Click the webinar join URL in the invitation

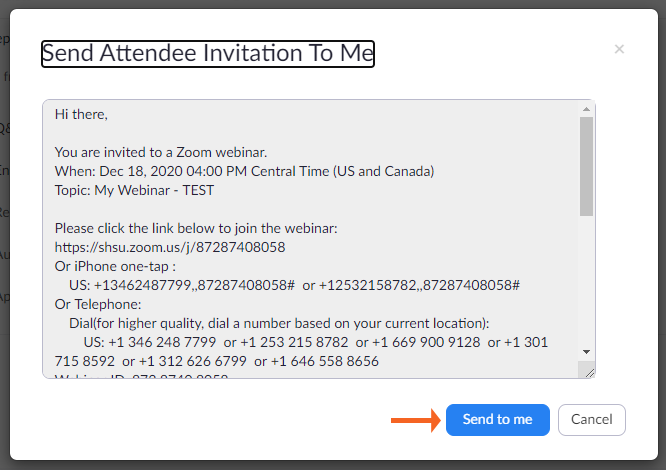tap(169, 247)
